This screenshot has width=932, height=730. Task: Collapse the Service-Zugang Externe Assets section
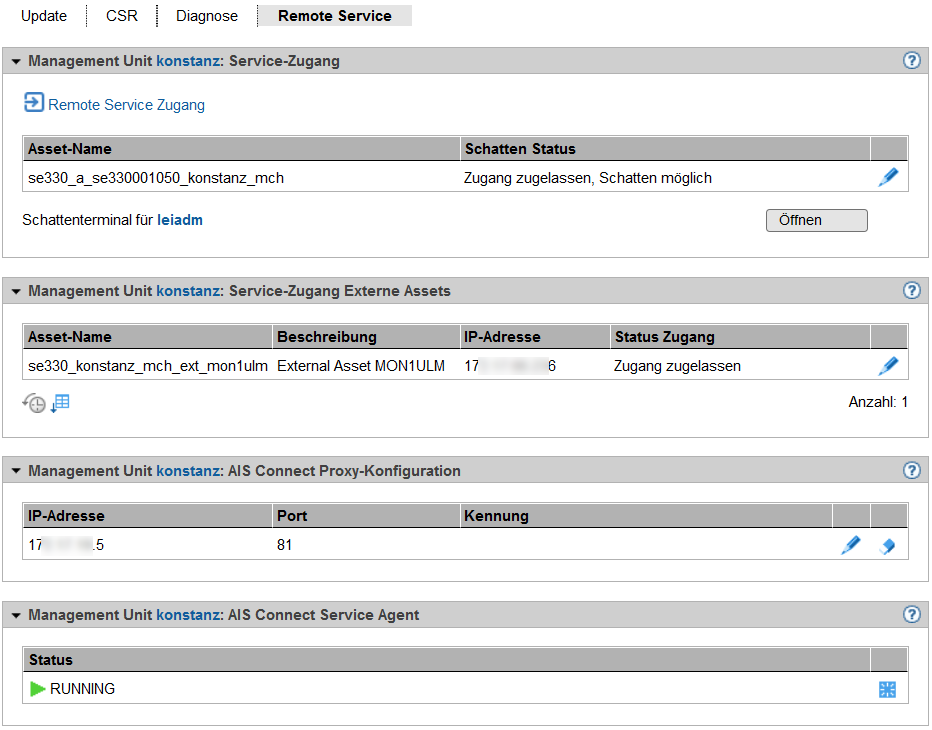[x=16, y=292]
